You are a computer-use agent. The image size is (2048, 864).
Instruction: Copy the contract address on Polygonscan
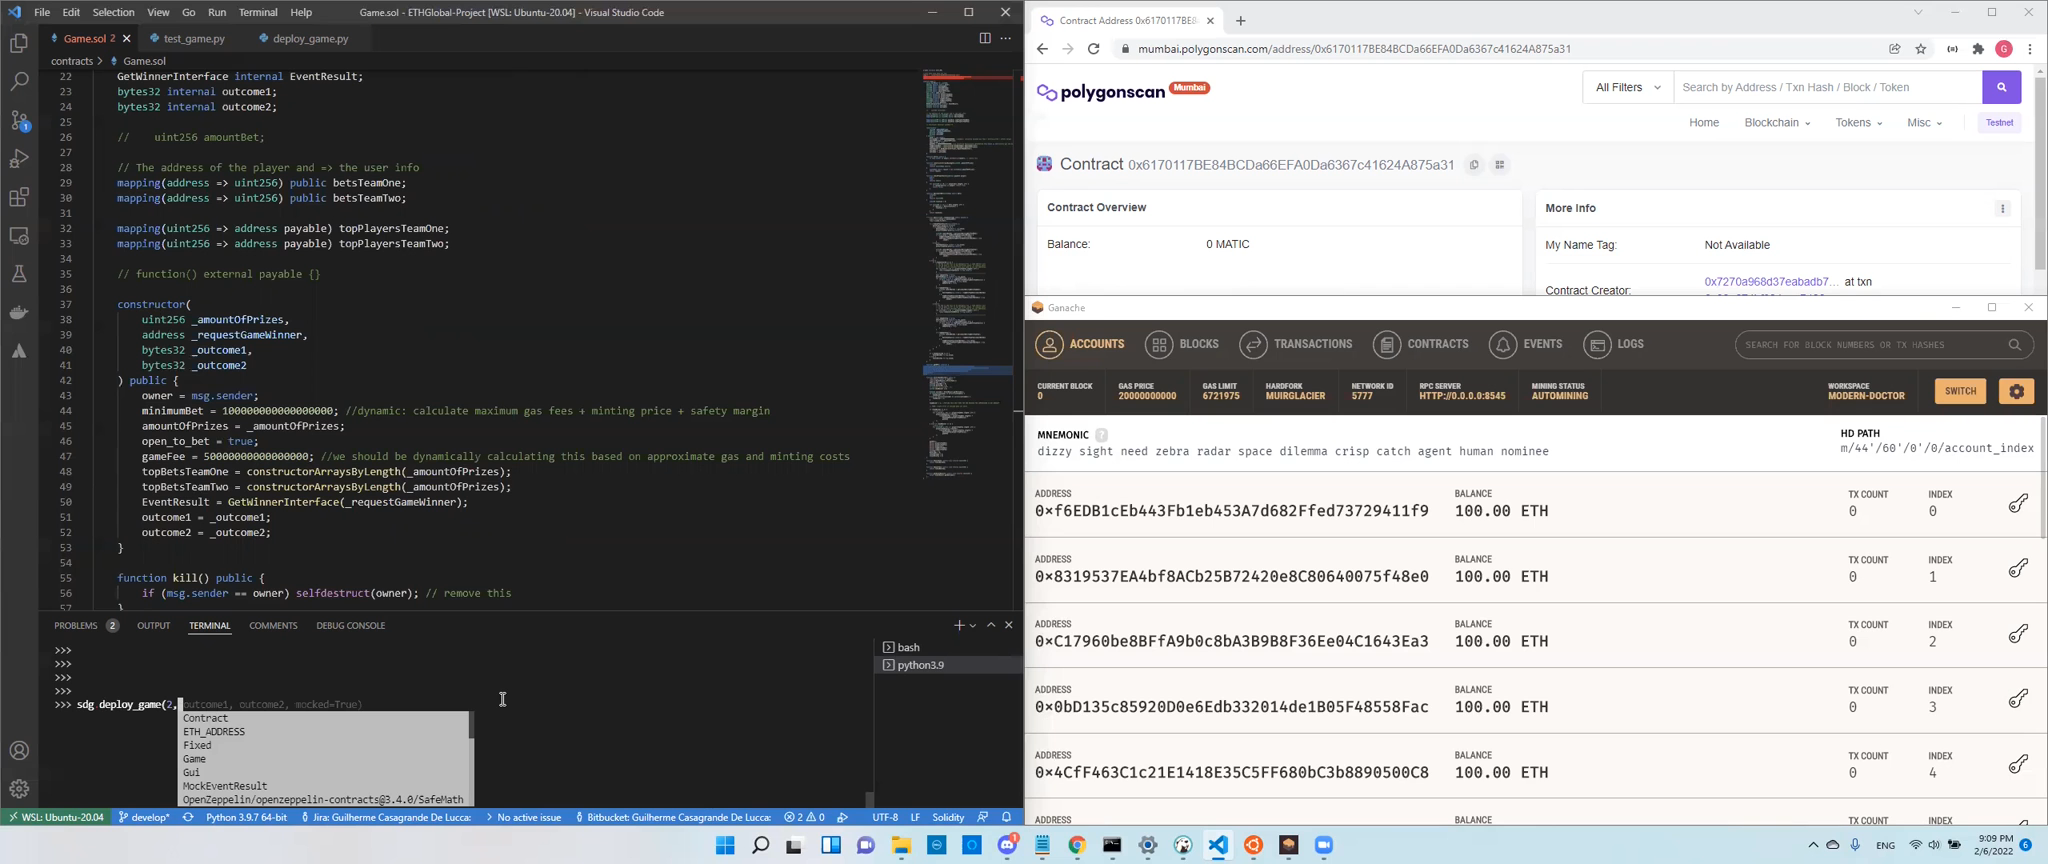[1474, 165]
